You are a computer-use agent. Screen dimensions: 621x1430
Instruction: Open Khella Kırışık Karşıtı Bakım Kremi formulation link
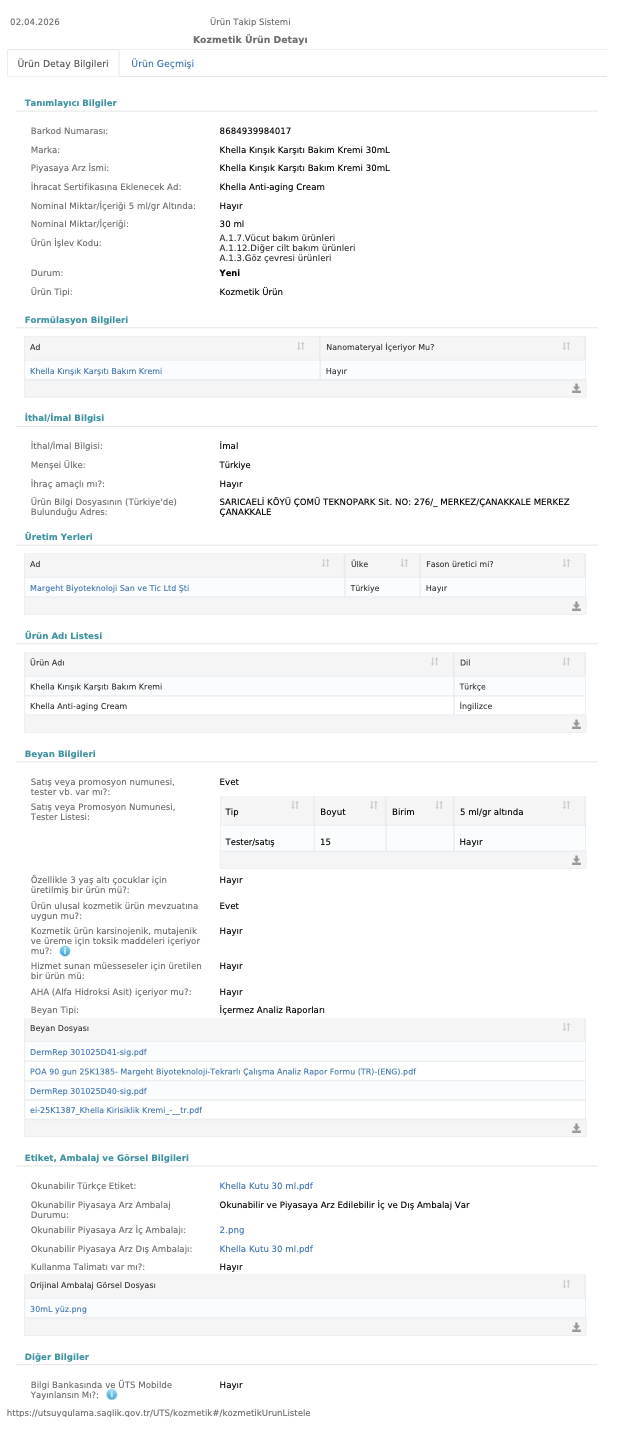click(x=96, y=371)
